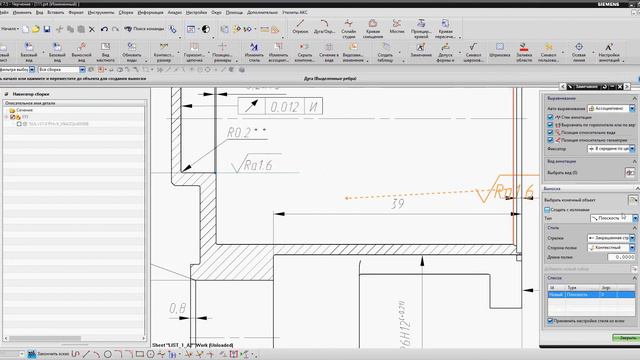Click the New file icon
Screen dimensions: 640x360
[x=26, y=29]
